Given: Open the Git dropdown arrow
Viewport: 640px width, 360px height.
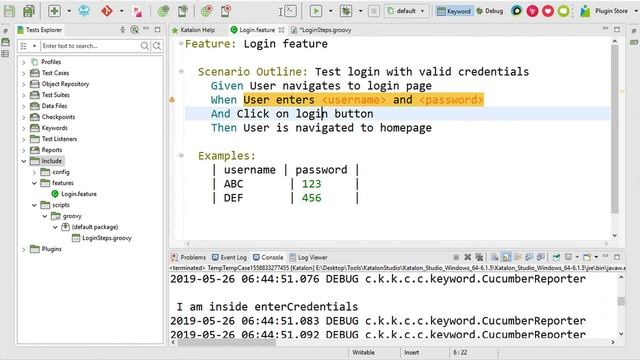Looking at the screenshot, I should 121,11.
